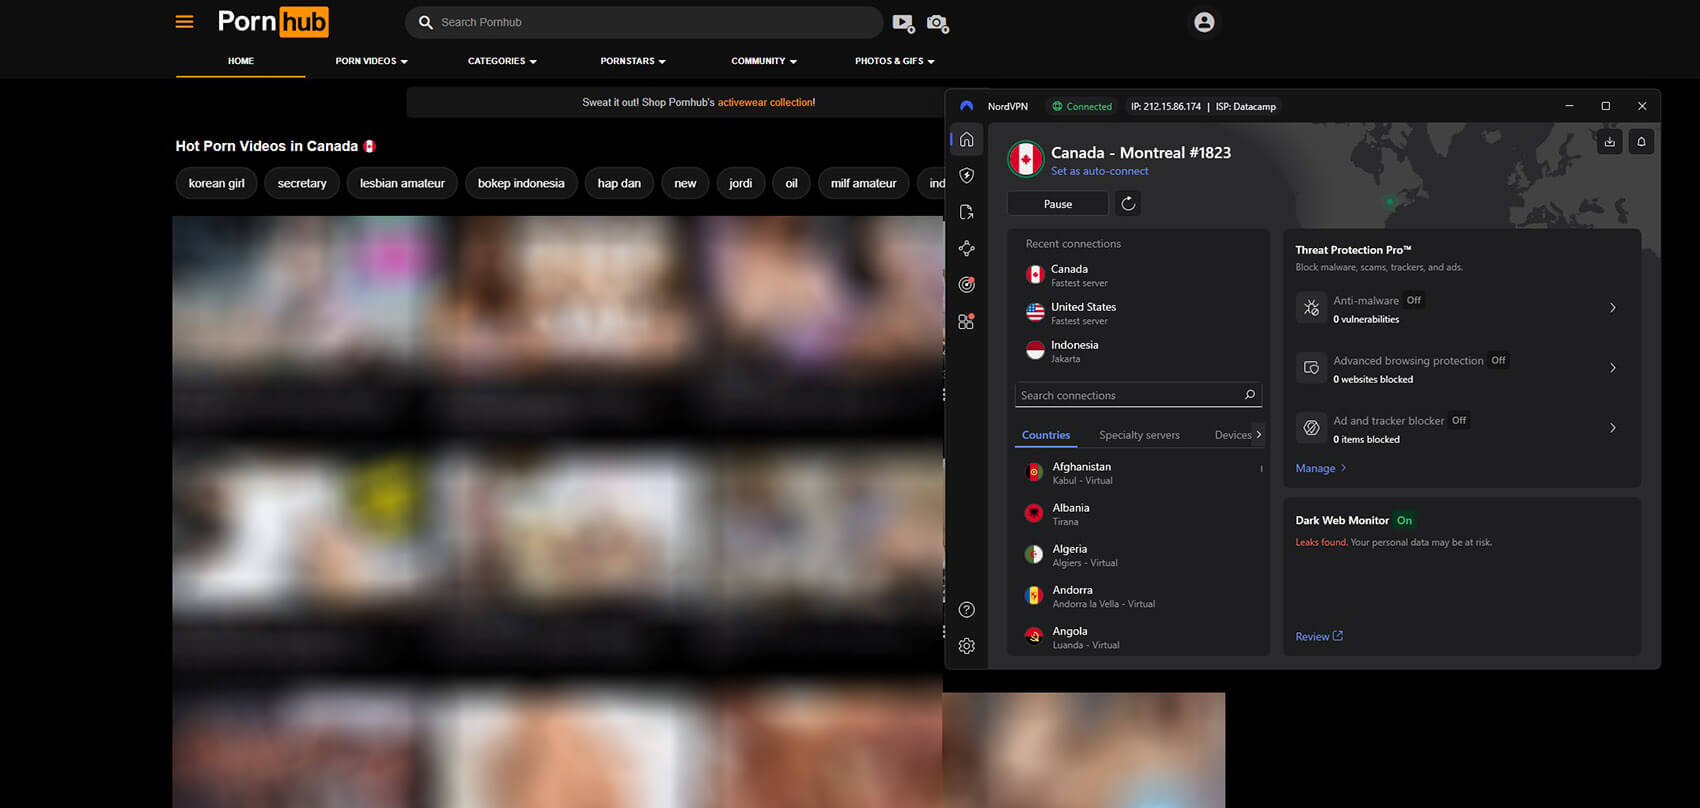Switch to Devices tab in NordVPN
This screenshot has width=1700, height=808.
[x=1232, y=435]
